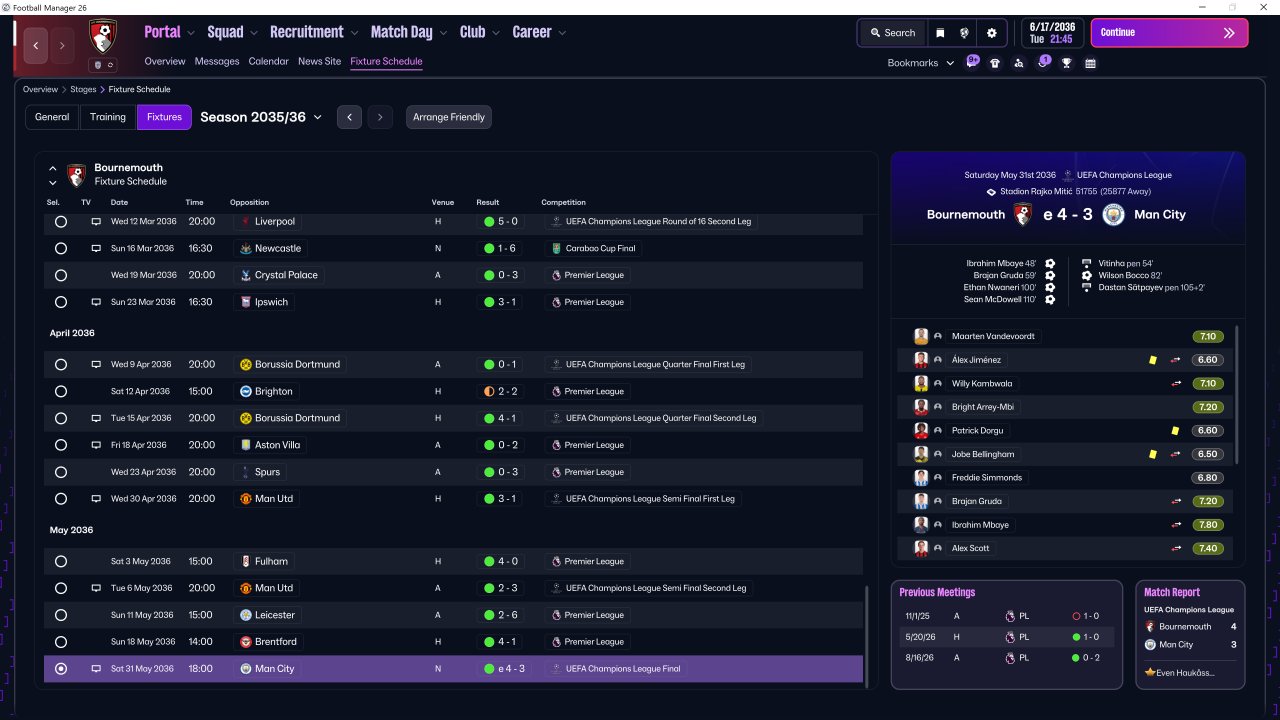Click the small shield icon under the club crest
This screenshot has width=1280, height=720.
[x=97, y=65]
